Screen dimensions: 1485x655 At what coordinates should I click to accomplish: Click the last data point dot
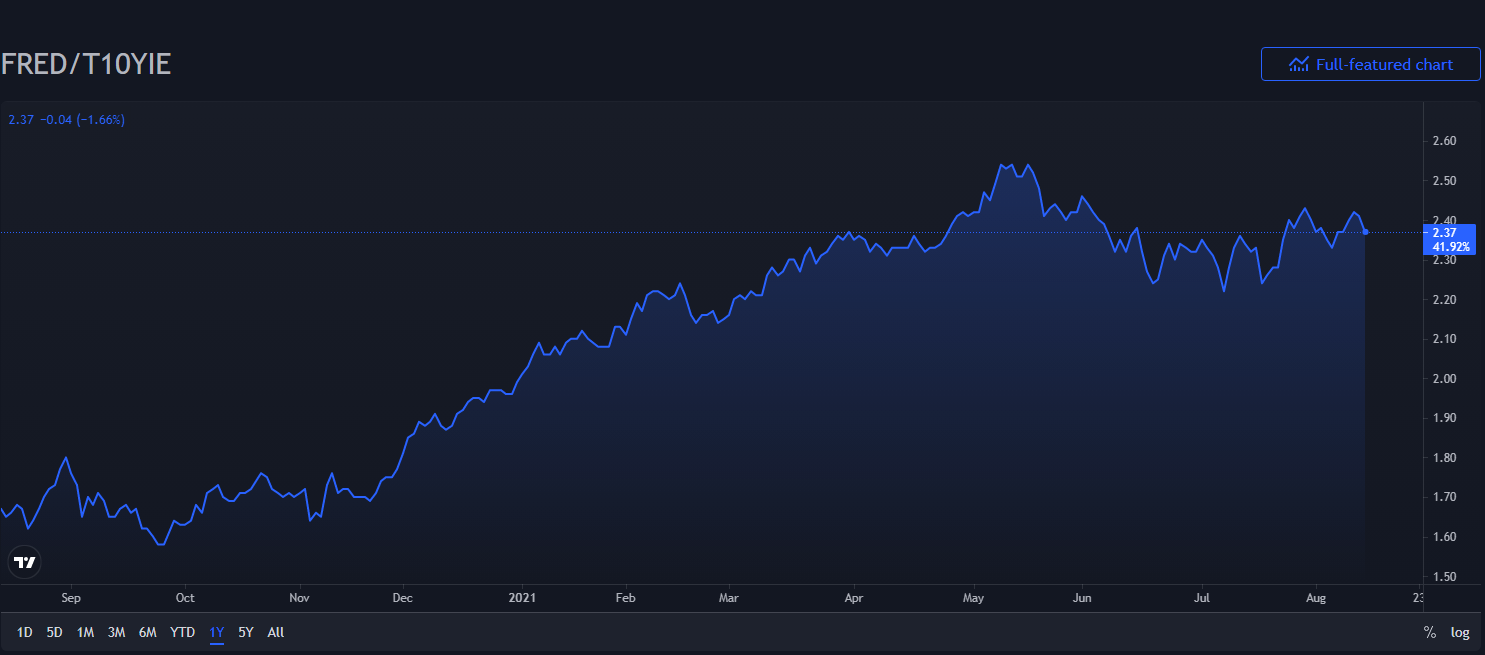[x=1366, y=232]
